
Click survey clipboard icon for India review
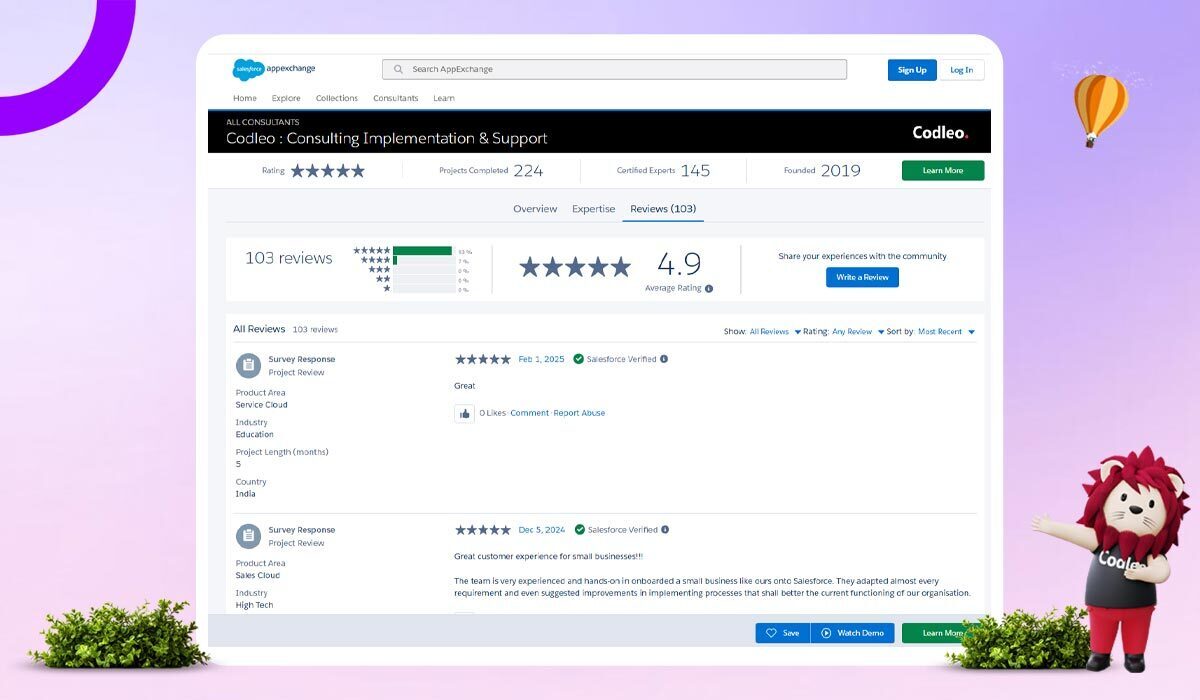pyautogui.click(x=248, y=365)
